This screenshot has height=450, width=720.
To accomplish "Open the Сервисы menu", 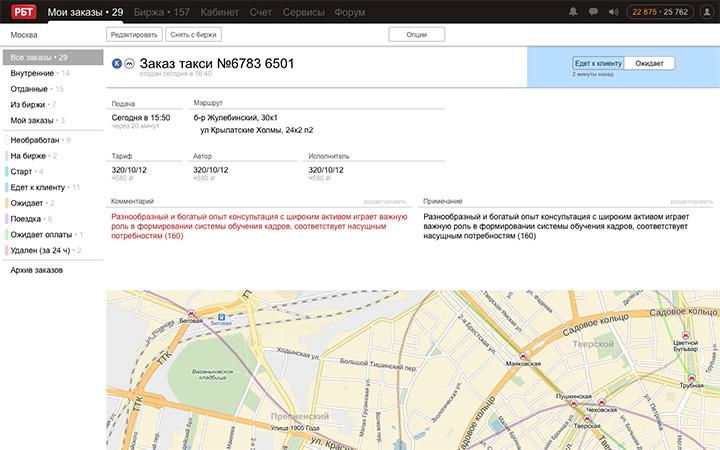I will 304,12.
